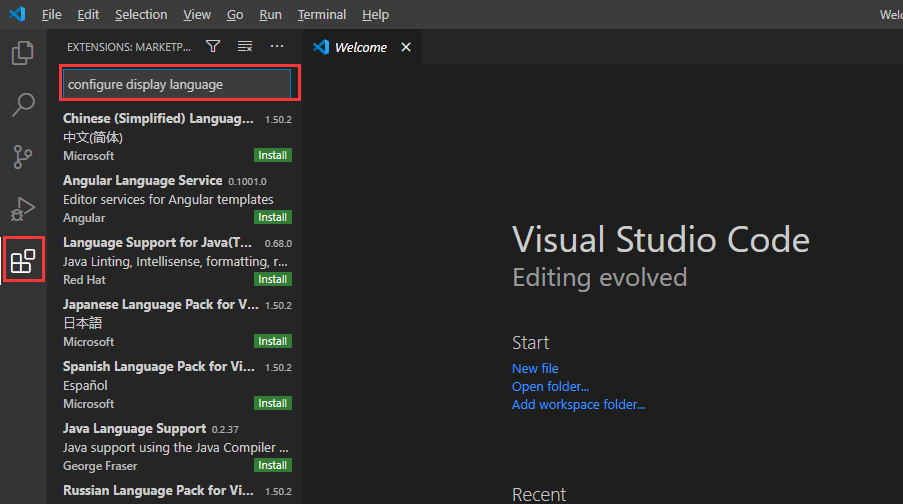Click Add workspace folder... link
Viewport: 903px width, 504px height.
click(x=579, y=404)
